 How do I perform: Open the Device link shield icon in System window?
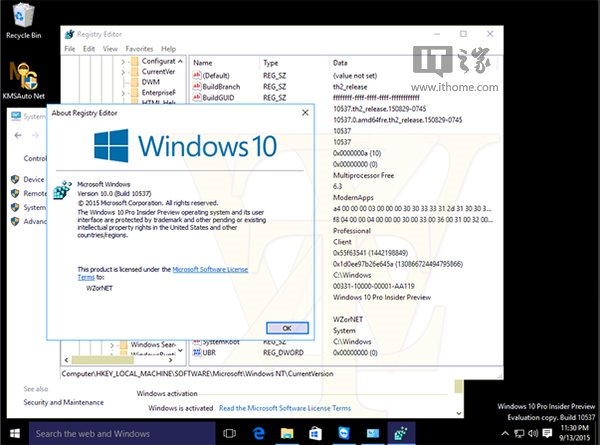15,179
